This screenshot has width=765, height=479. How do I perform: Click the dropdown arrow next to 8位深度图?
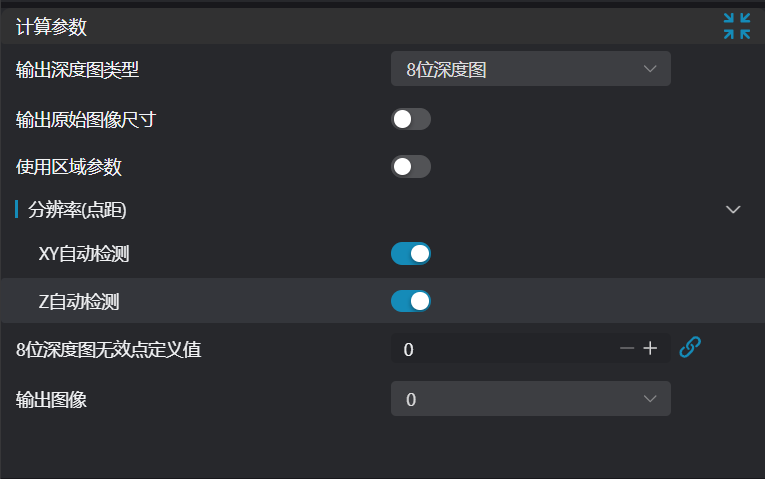pos(650,69)
